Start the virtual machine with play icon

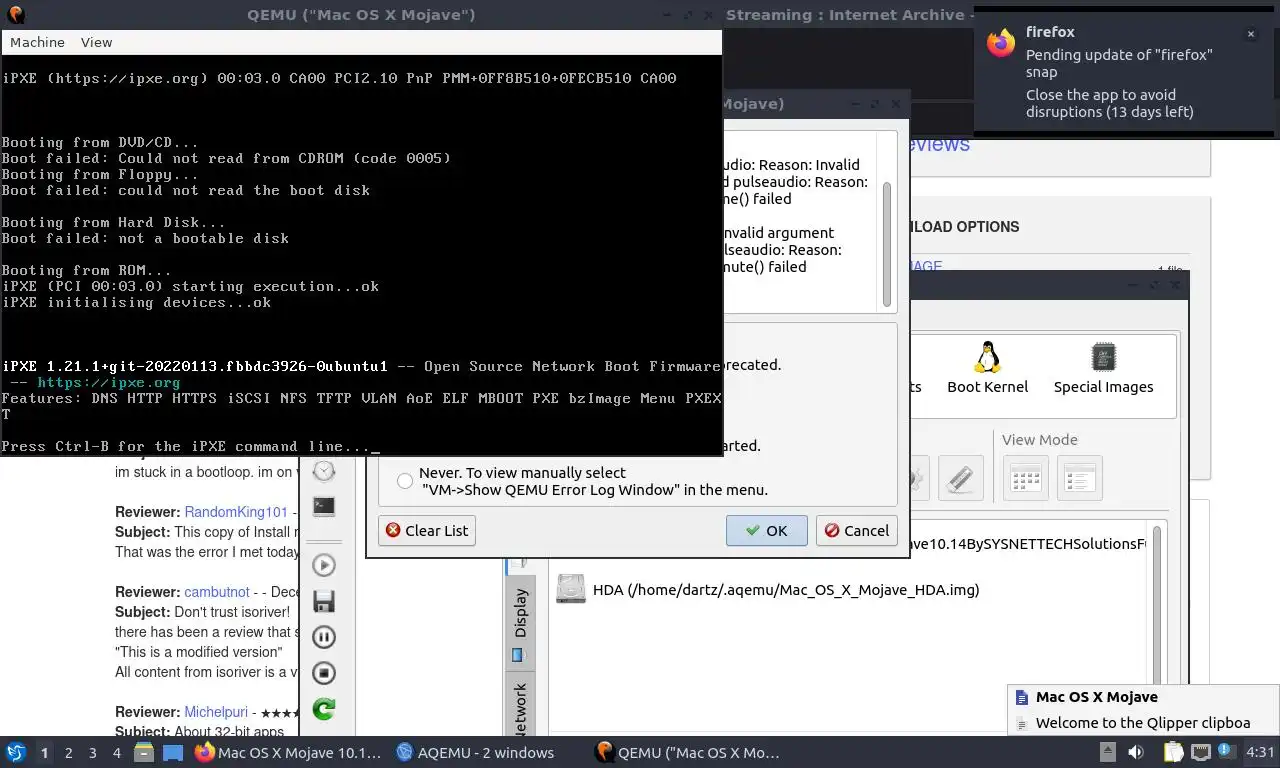[x=323, y=565]
